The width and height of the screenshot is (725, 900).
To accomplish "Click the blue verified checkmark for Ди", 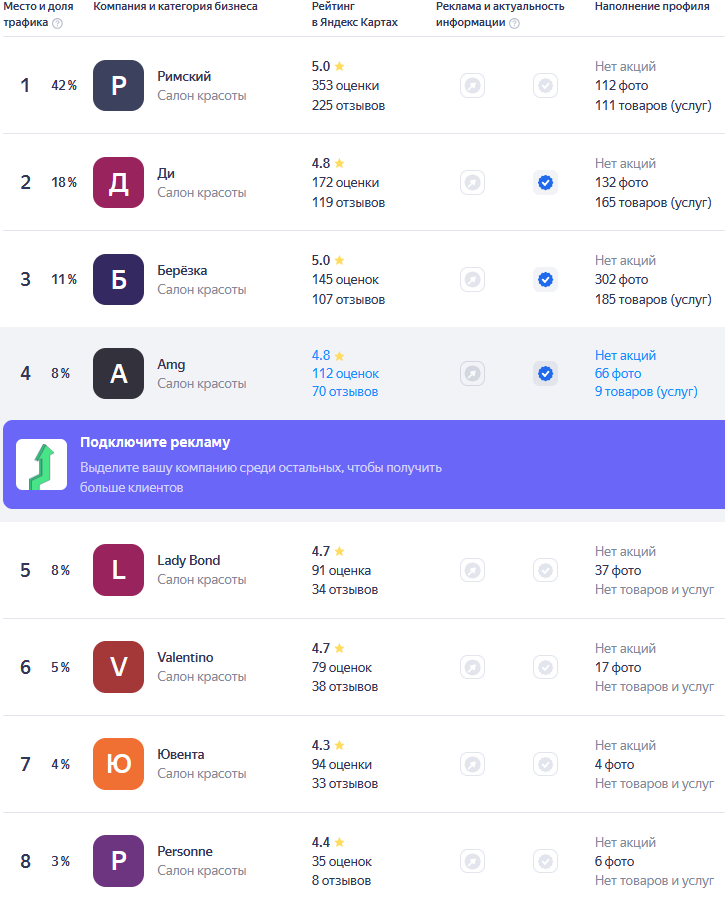I will (x=545, y=183).
